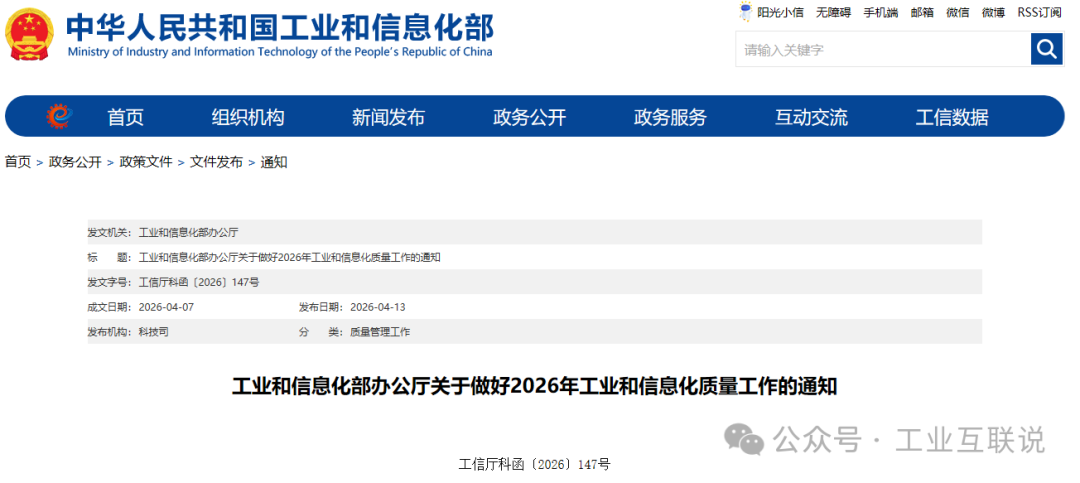Select the 分类 value 质量管理工作
Screen dimensions: 1080x483
click(x=380, y=331)
